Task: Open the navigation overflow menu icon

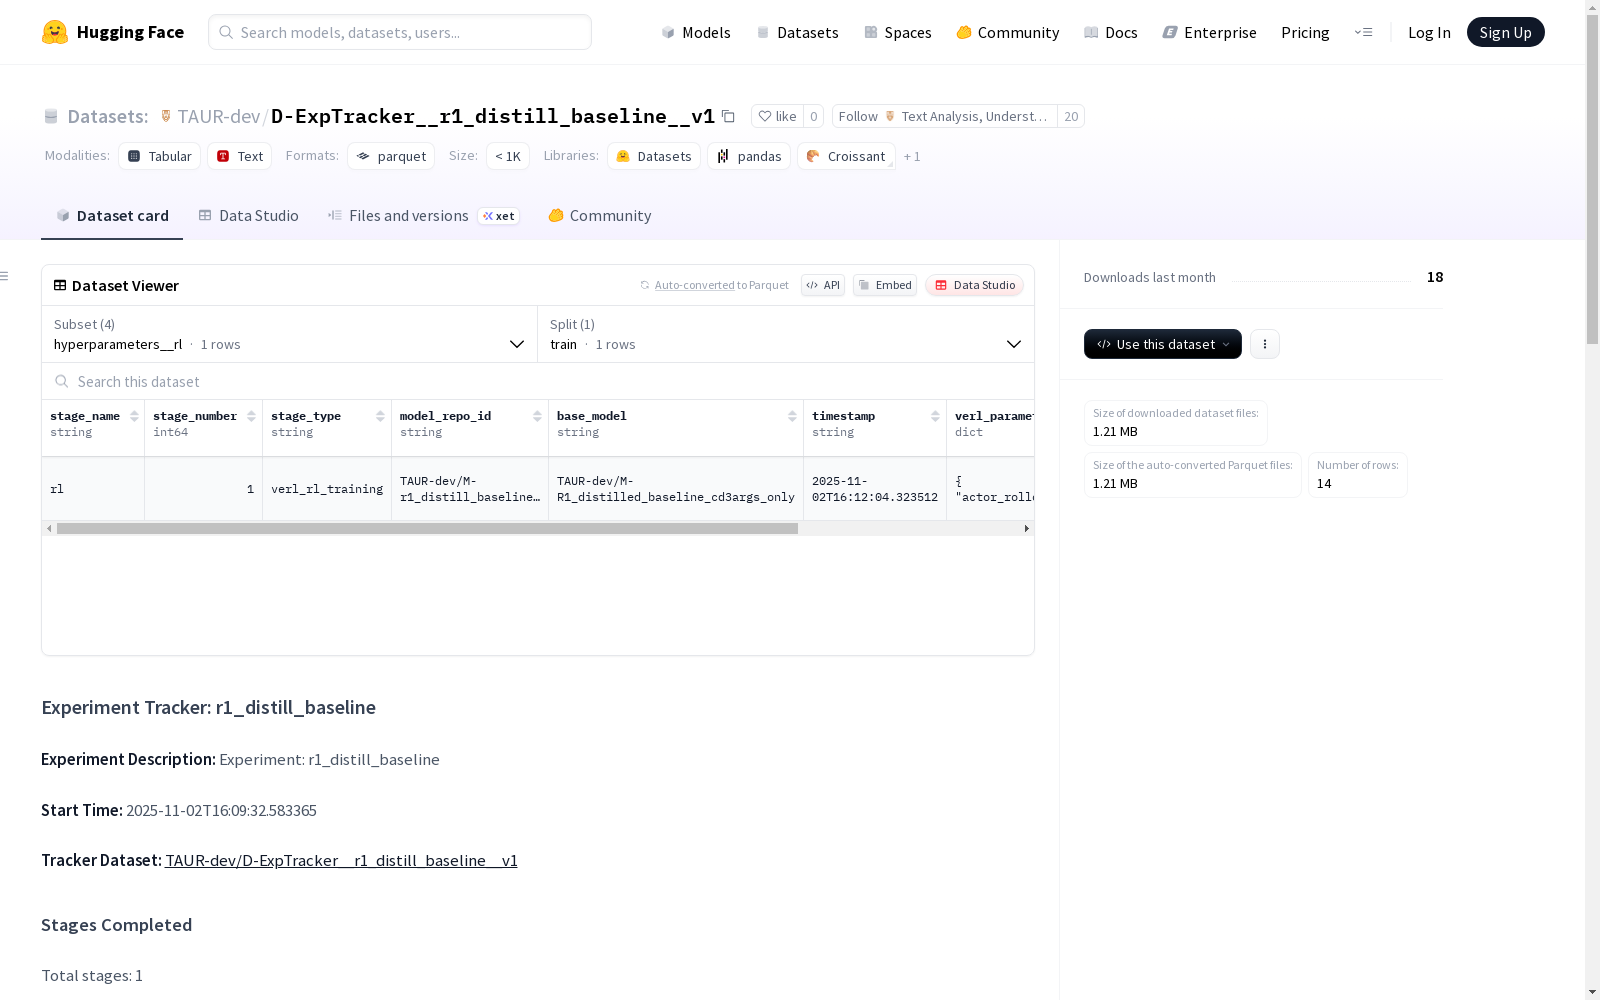Action: click(x=1363, y=32)
